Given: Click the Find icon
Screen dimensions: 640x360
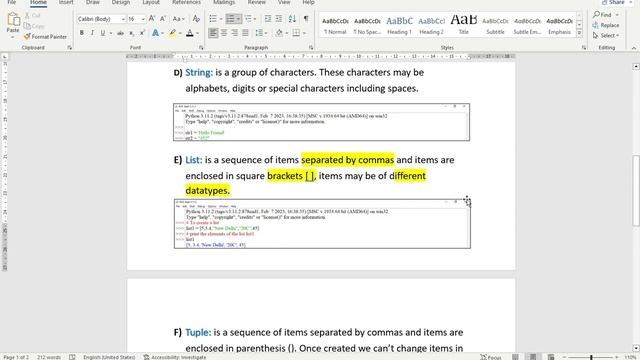Looking at the screenshot, I should [597, 15].
